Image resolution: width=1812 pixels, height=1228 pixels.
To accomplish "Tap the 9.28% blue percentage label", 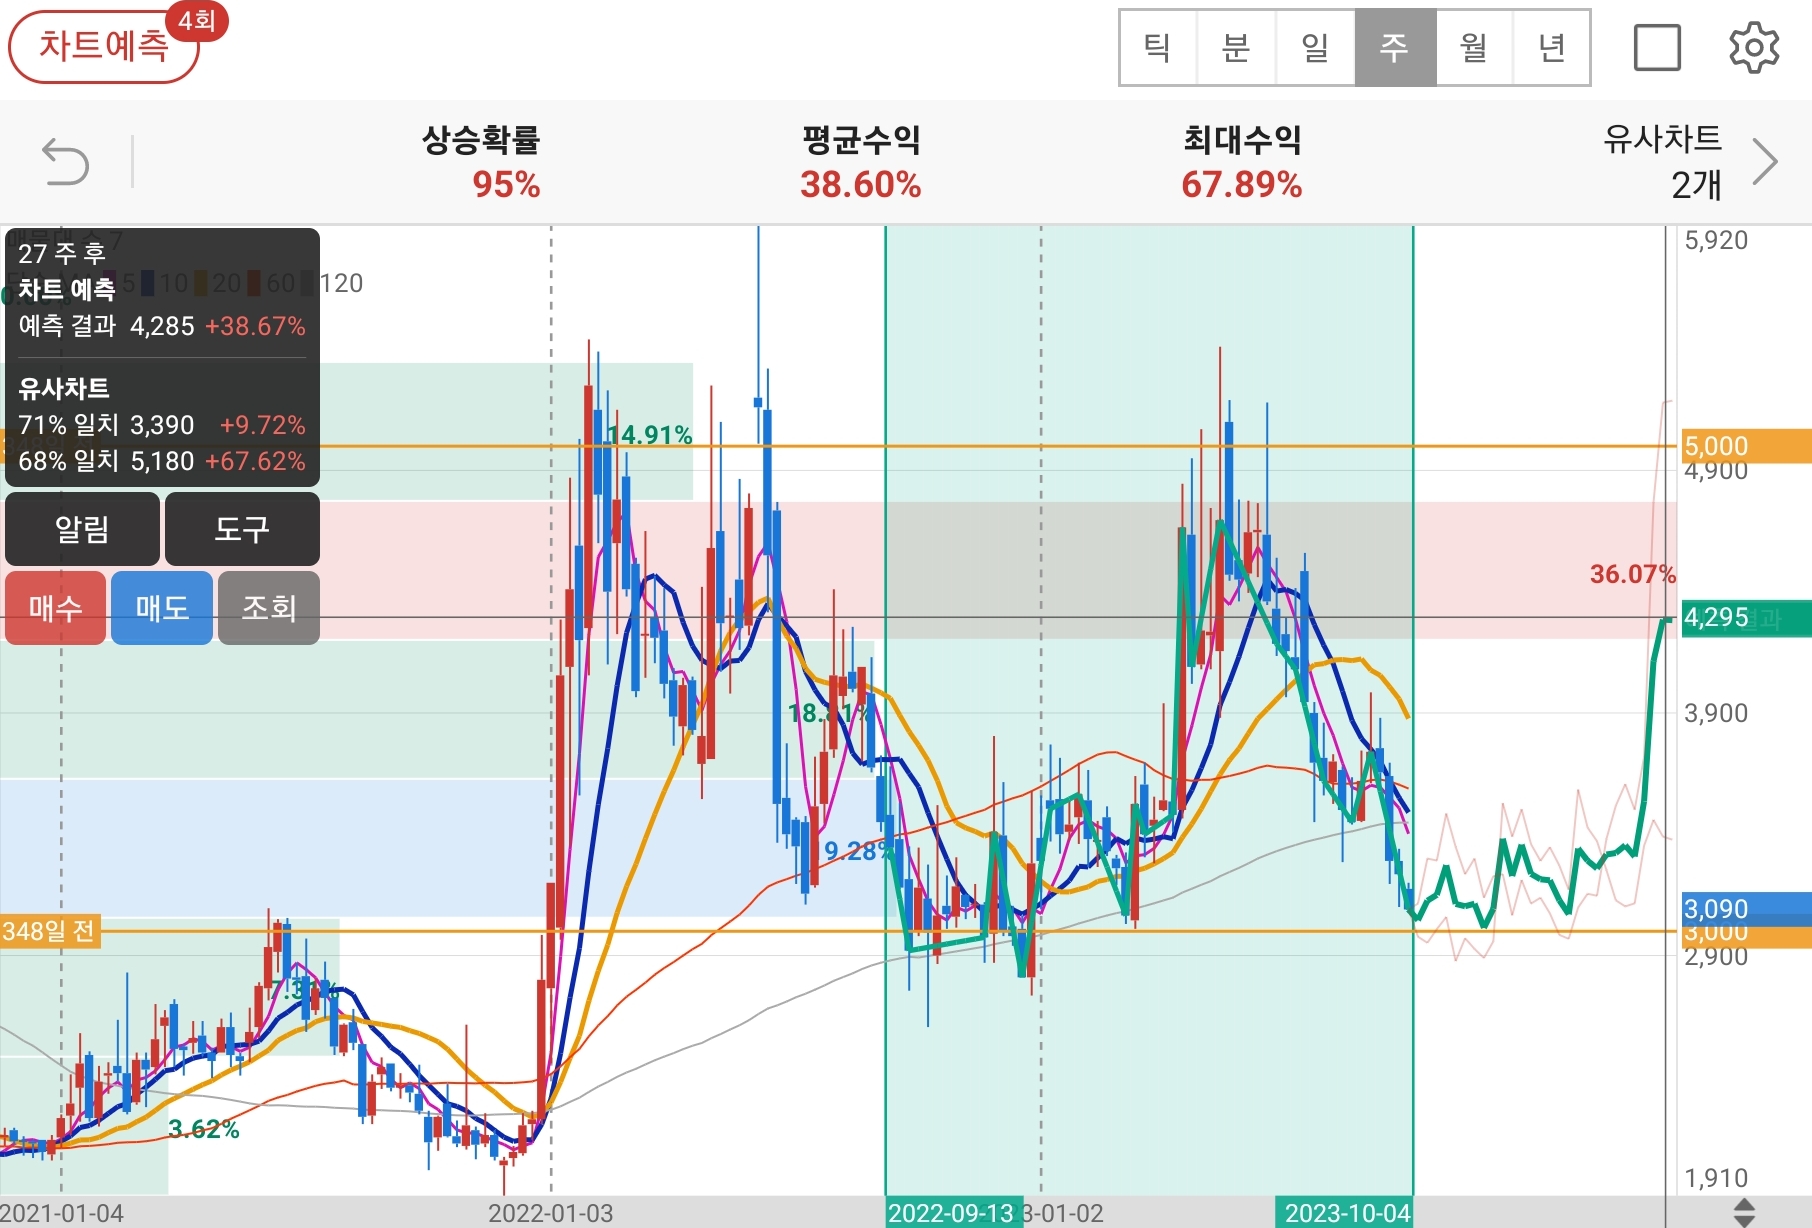I will click(856, 851).
